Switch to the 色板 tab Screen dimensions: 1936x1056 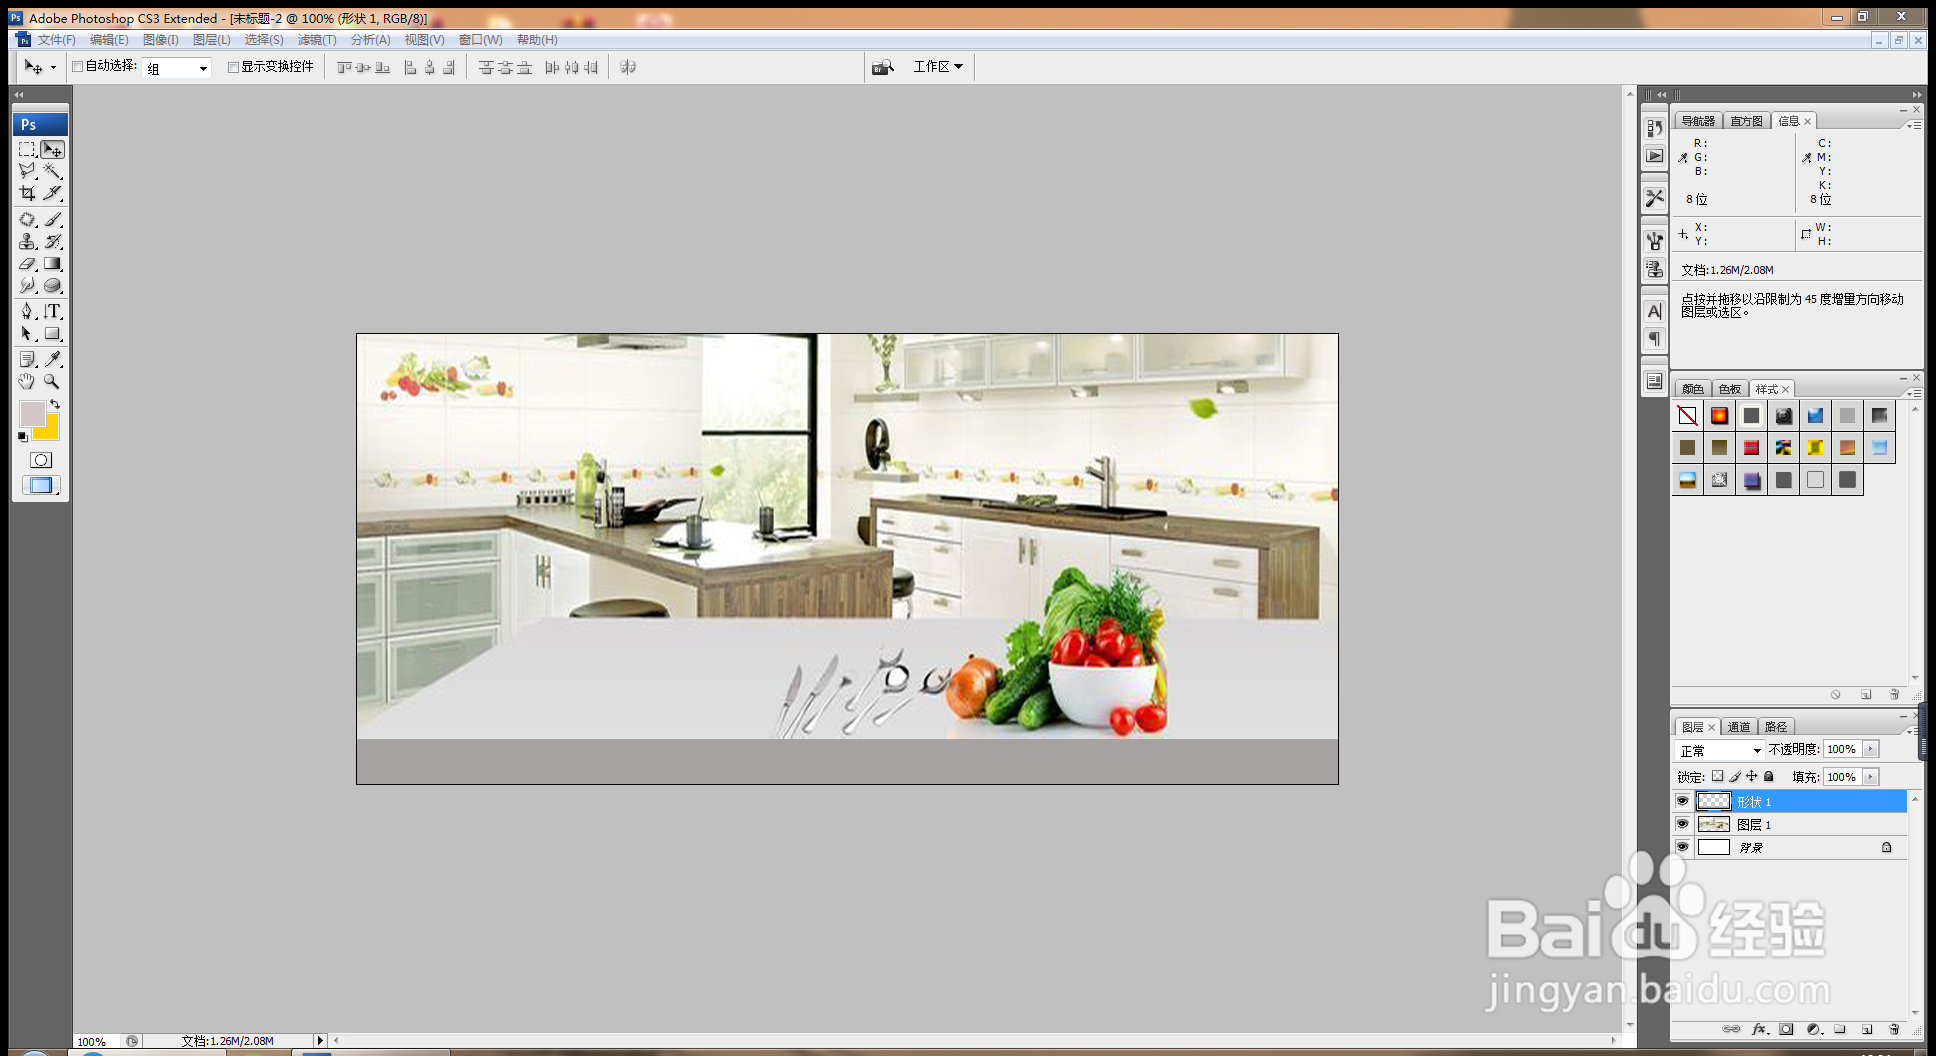tap(1730, 389)
